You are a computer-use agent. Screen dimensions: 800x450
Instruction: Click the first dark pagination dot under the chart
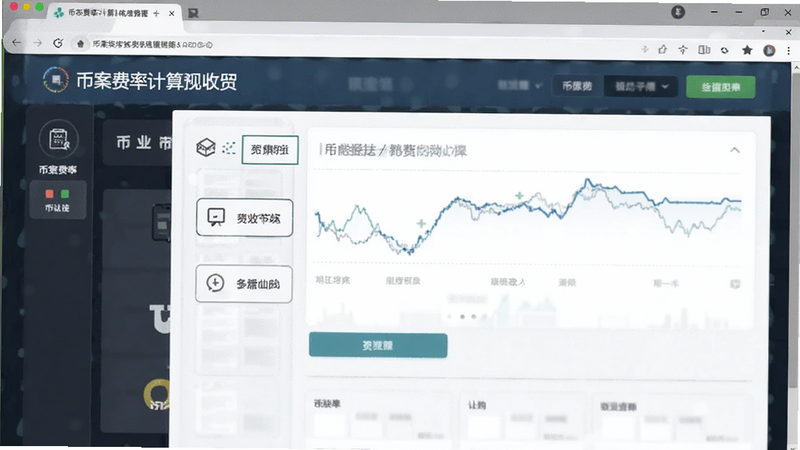click(462, 317)
